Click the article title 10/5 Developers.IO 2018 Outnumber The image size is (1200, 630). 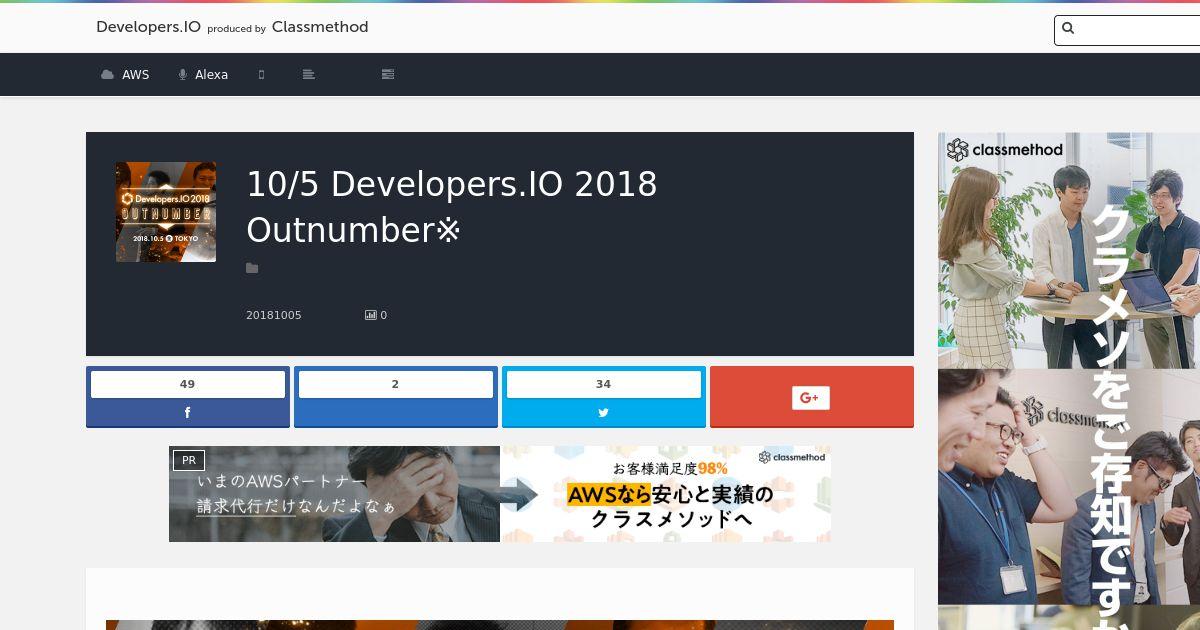pos(452,207)
